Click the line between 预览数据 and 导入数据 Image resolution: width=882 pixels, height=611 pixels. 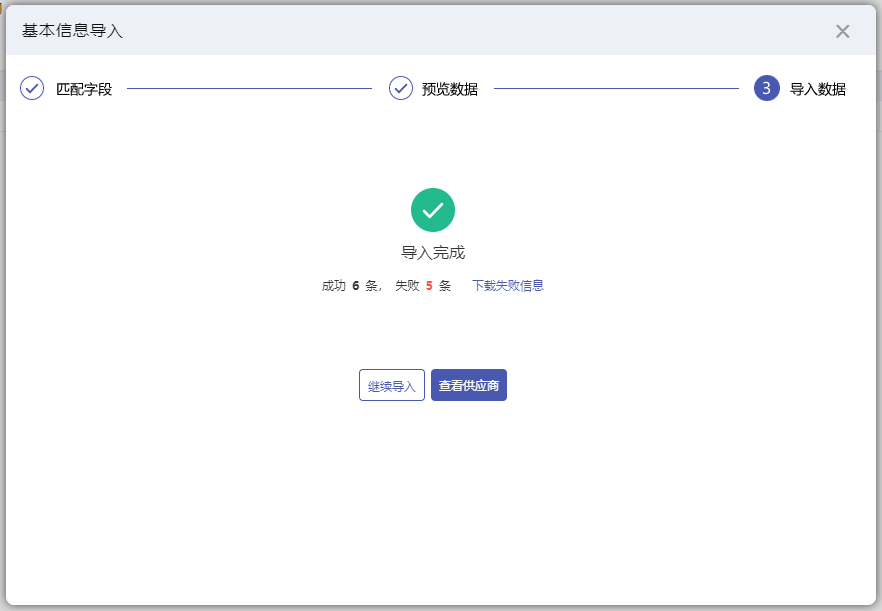click(616, 89)
